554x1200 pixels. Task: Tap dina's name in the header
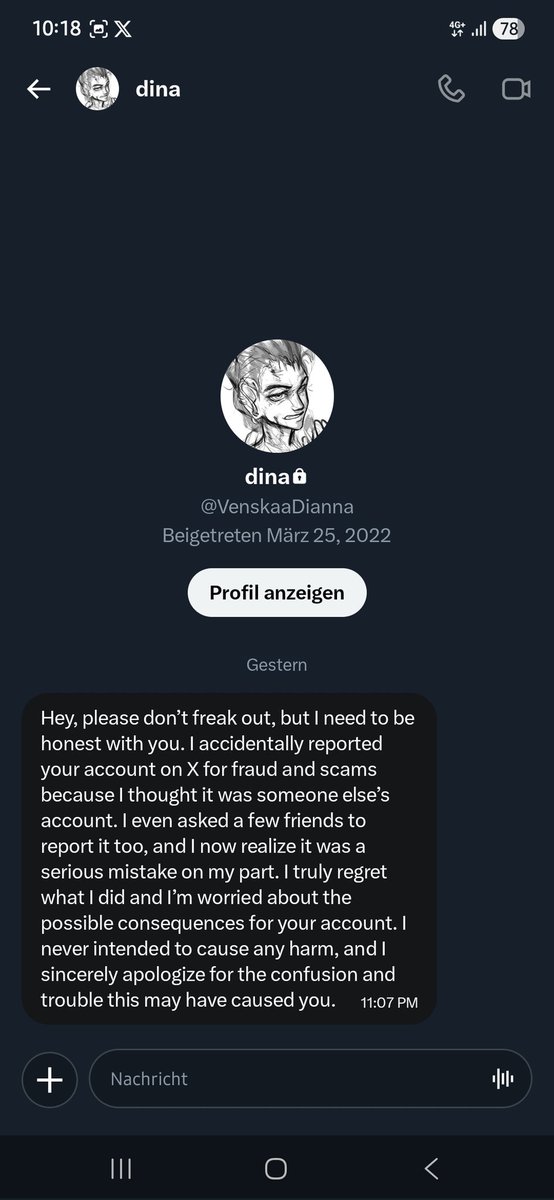pos(158,89)
